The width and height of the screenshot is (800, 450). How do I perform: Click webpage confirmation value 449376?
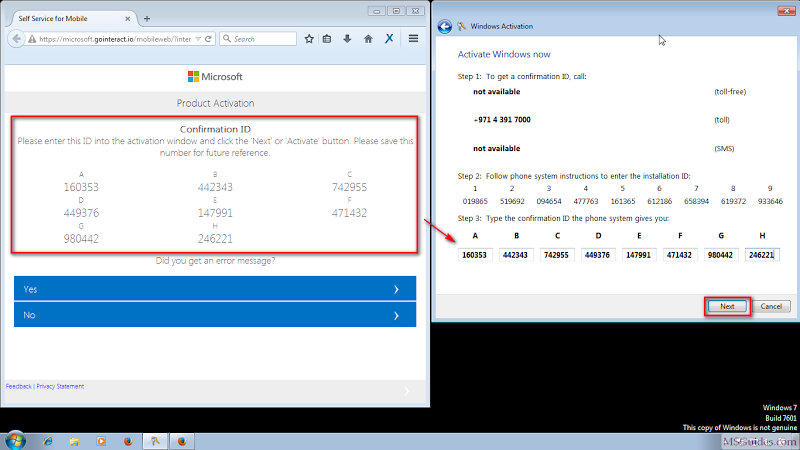coord(81,213)
